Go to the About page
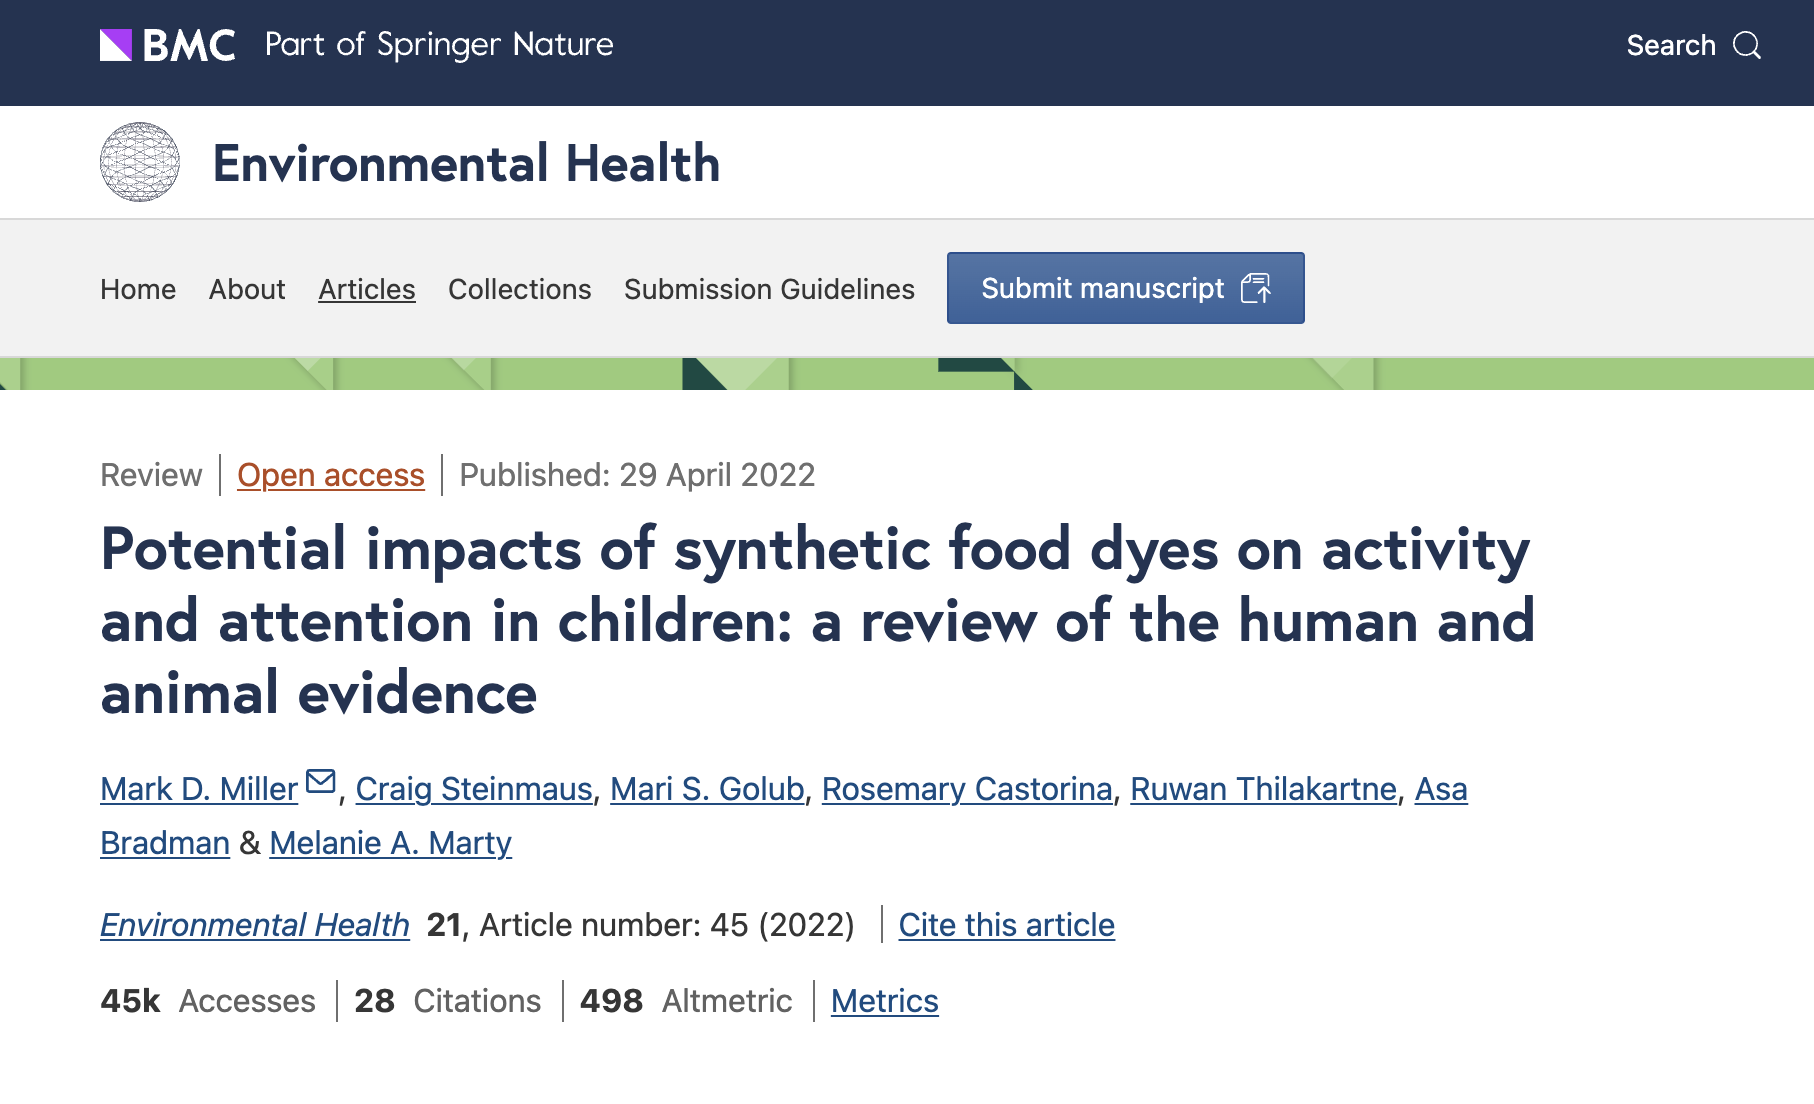Image resolution: width=1814 pixels, height=1104 pixels. tap(247, 289)
